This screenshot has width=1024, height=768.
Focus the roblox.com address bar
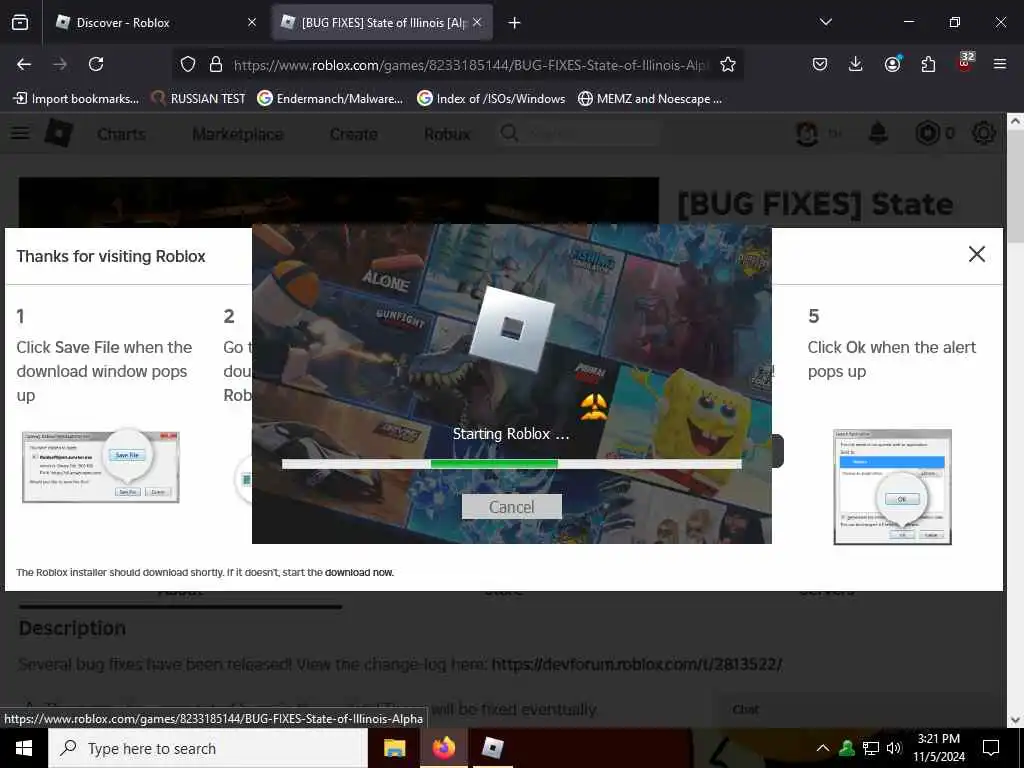point(470,65)
